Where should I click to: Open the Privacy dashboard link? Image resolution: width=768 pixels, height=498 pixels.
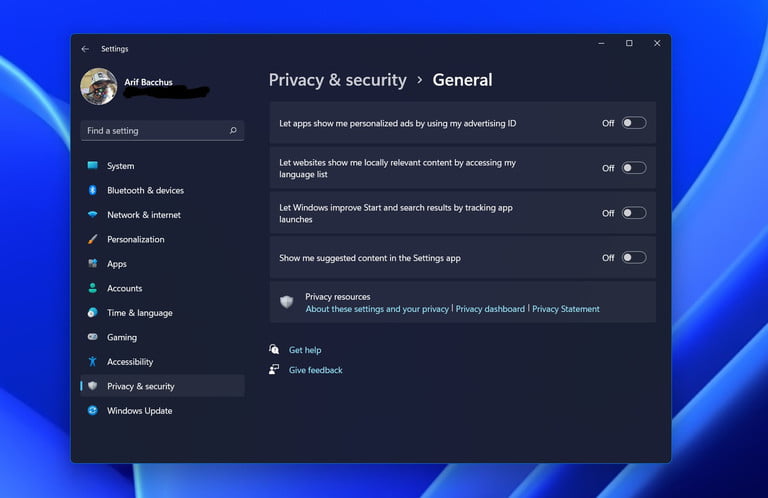(490, 309)
